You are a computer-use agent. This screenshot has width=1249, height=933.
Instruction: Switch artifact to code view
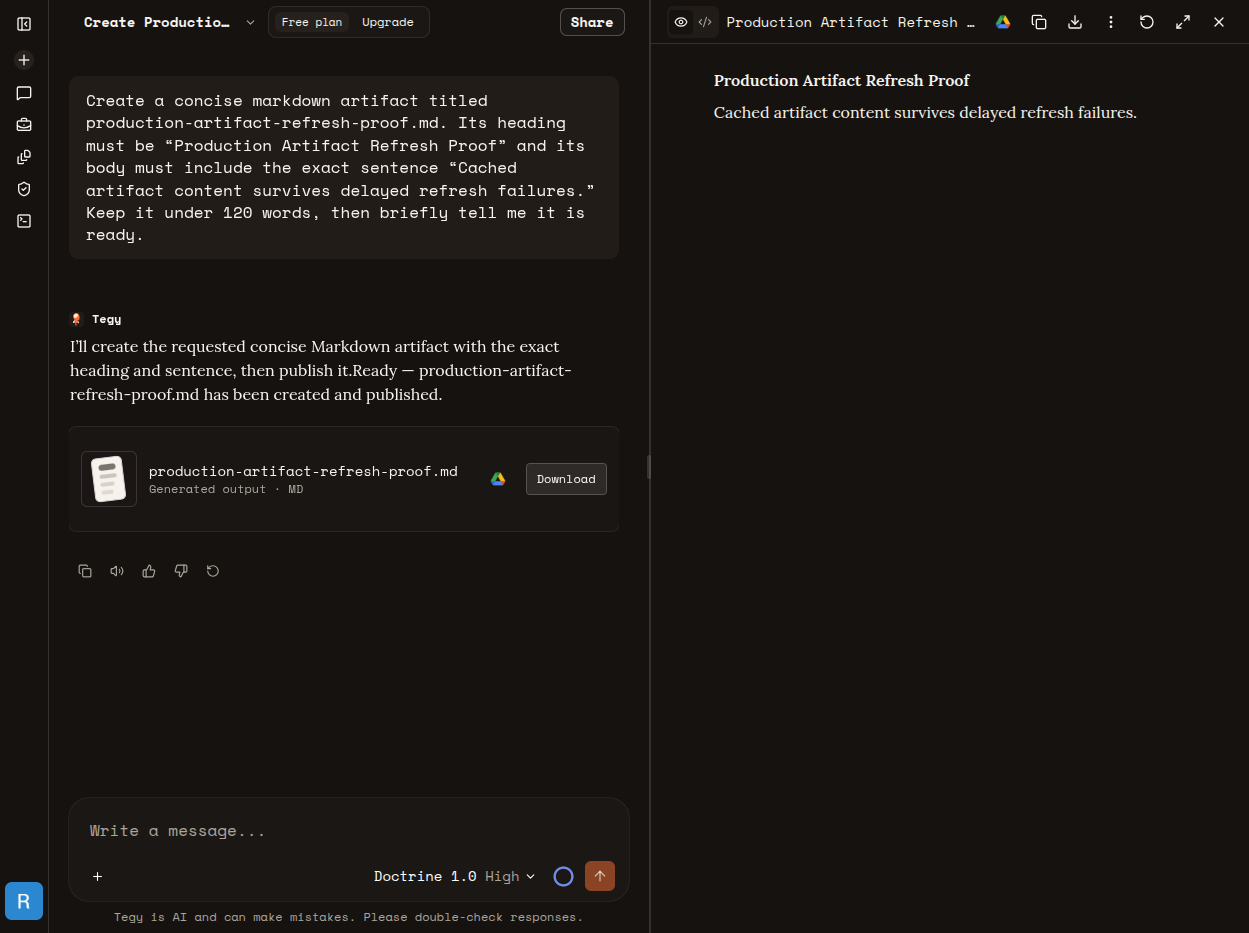click(x=705, y=22)
